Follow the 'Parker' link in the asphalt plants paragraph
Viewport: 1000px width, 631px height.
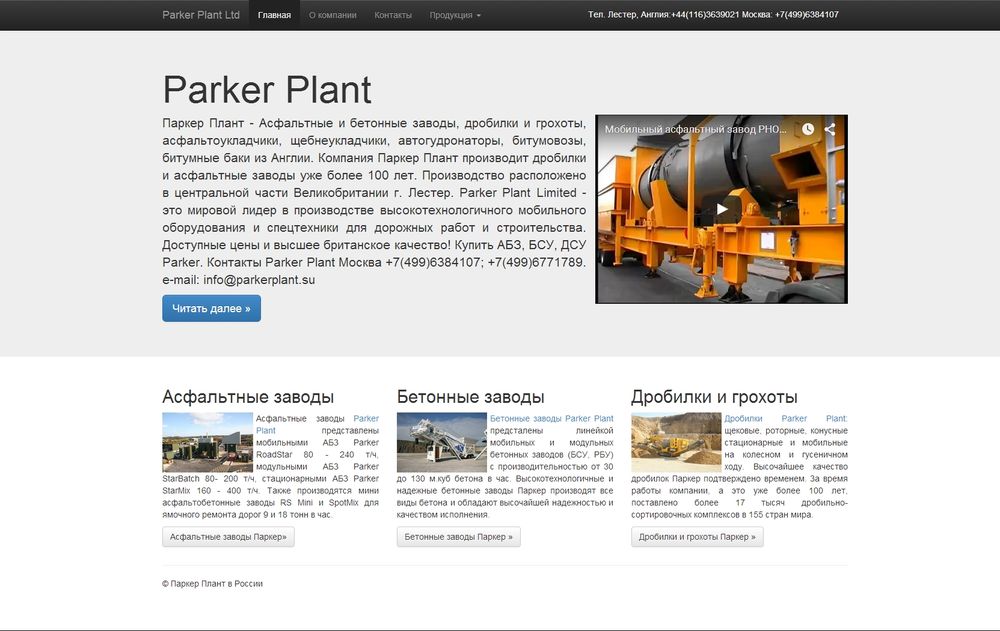click(366, 419)
